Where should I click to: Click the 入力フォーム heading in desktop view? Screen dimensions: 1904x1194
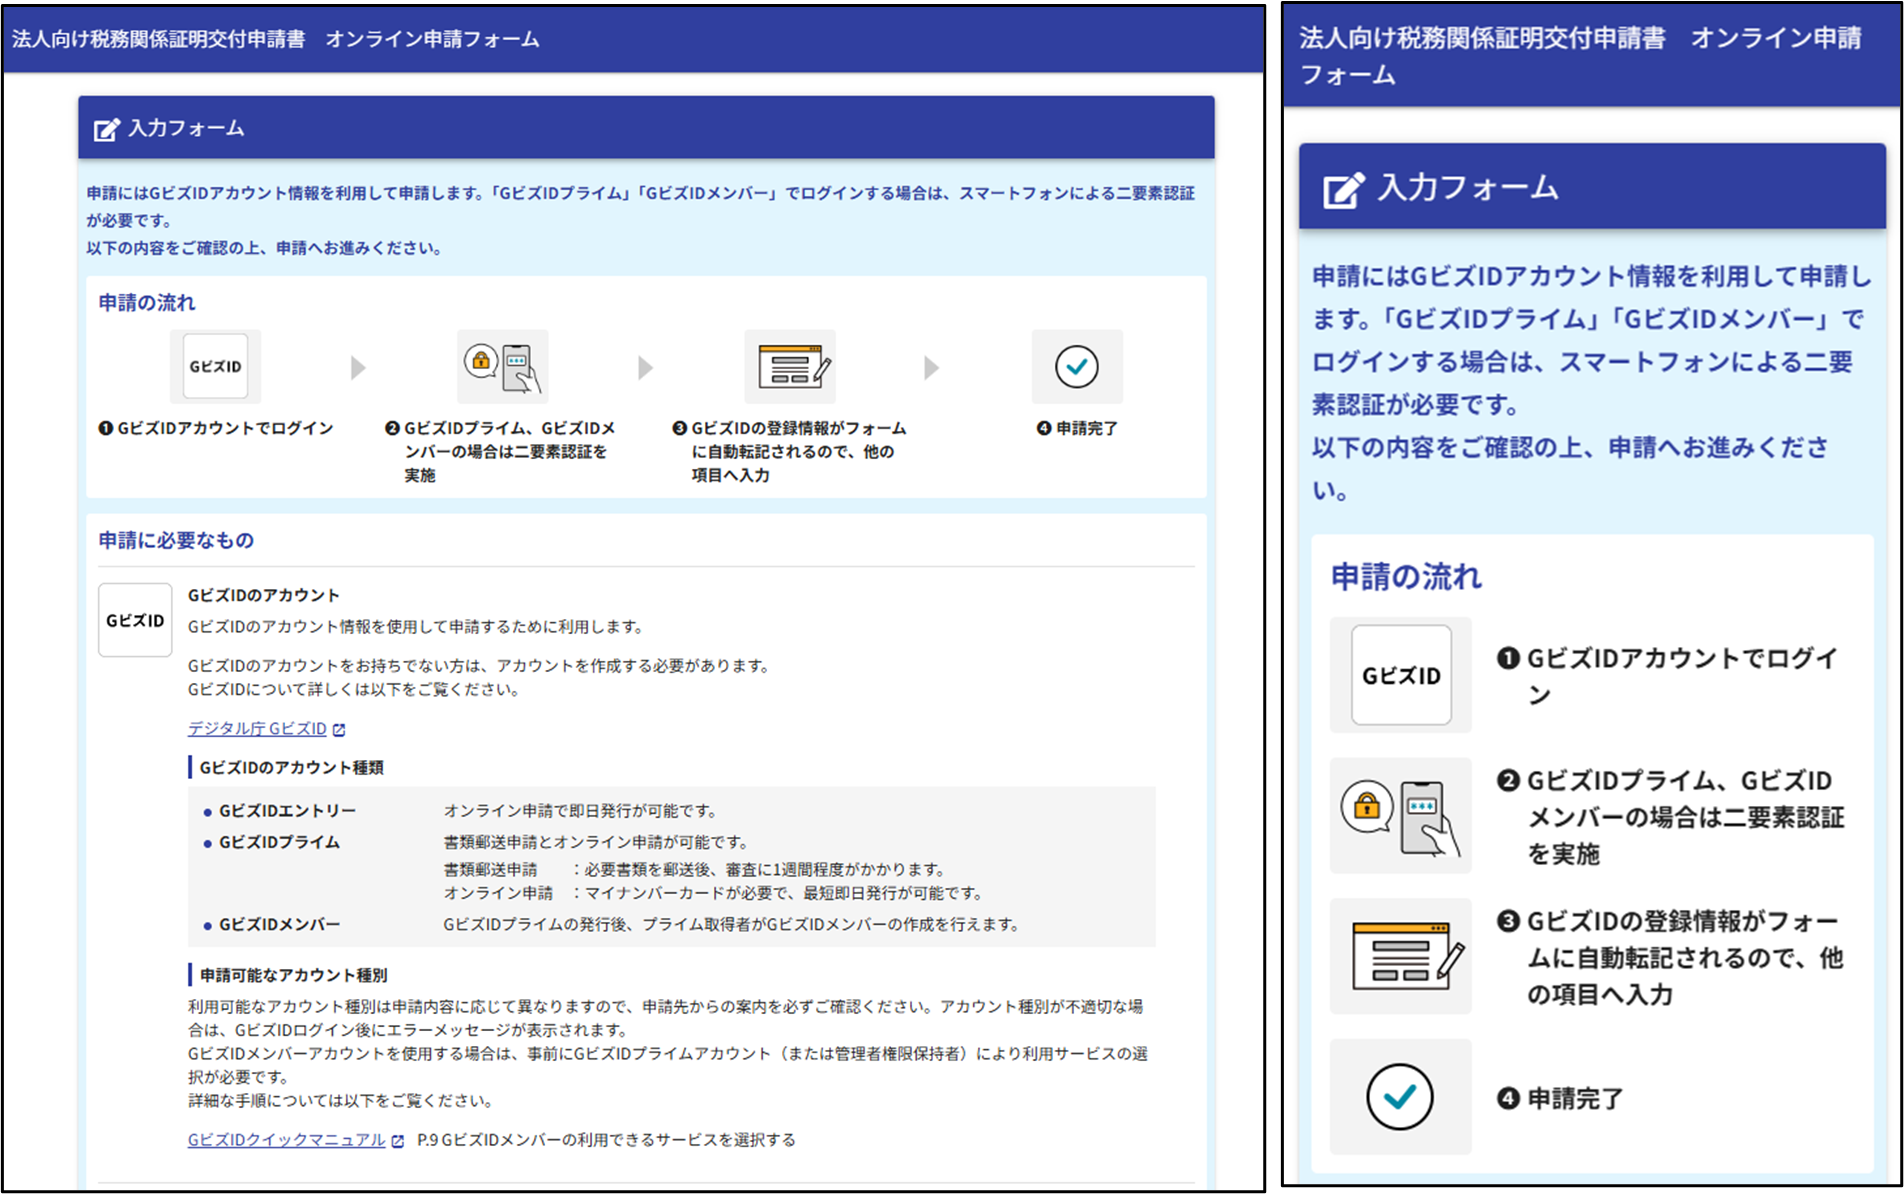(186, 128)
